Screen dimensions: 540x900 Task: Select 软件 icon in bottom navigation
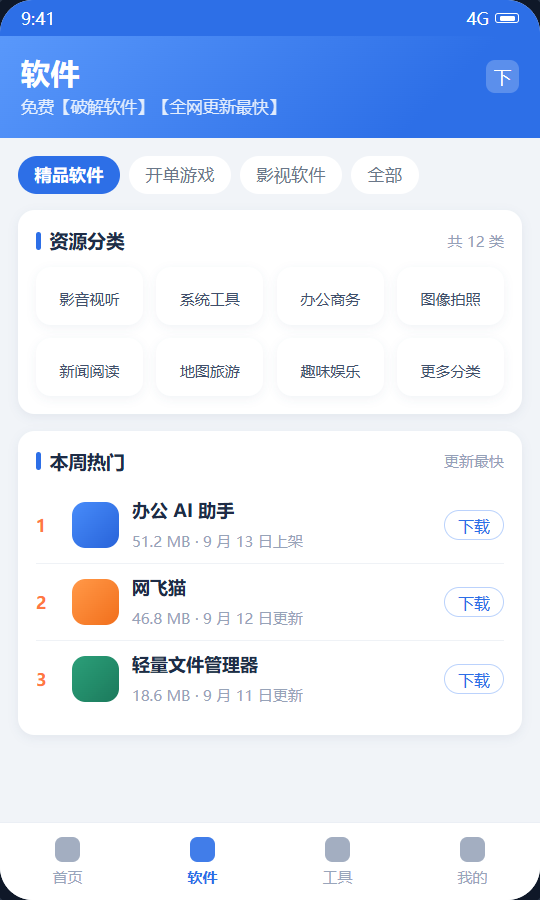(203, 849)
